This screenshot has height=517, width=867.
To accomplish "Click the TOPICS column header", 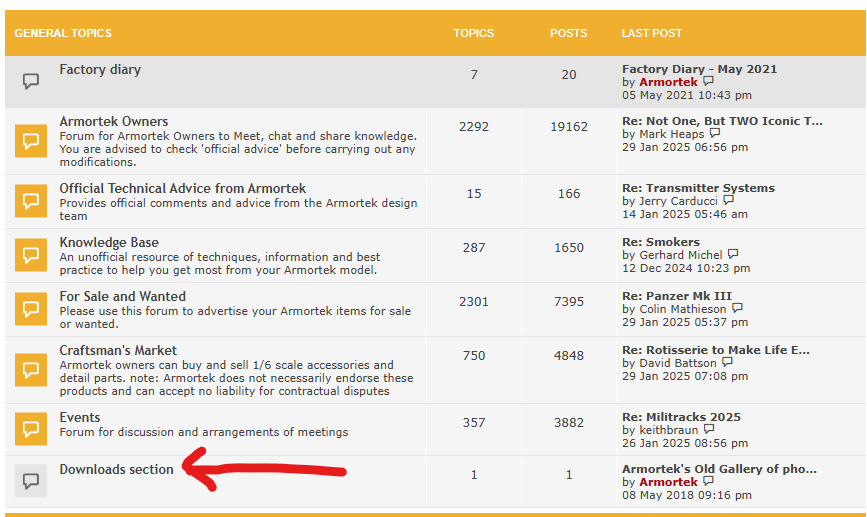I will (474, 33).
